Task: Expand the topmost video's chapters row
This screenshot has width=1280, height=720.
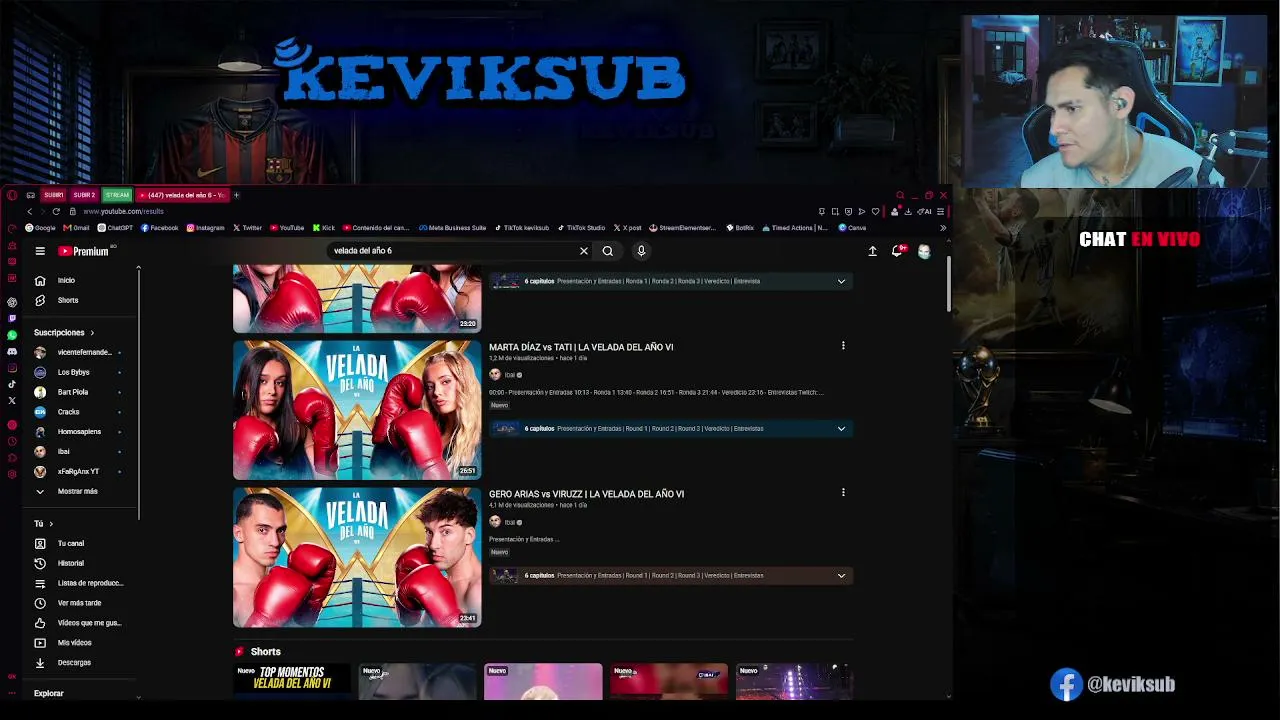Action: pos(841,281)
